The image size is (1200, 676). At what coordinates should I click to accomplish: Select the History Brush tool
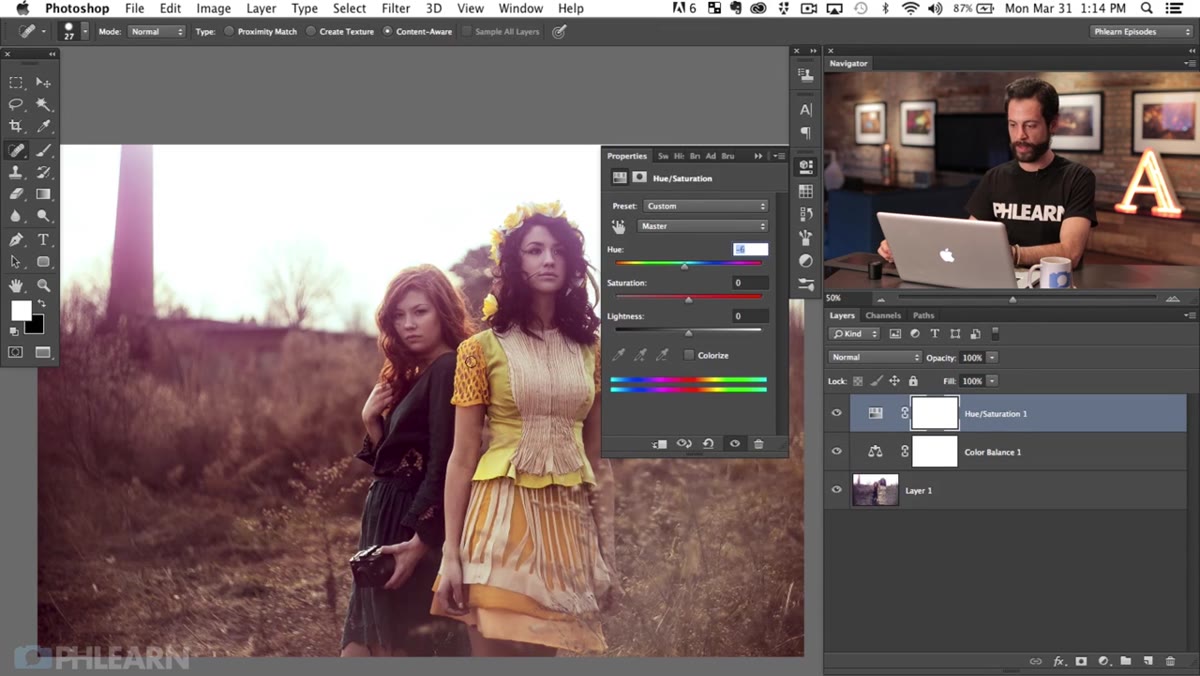coord(43,172)
